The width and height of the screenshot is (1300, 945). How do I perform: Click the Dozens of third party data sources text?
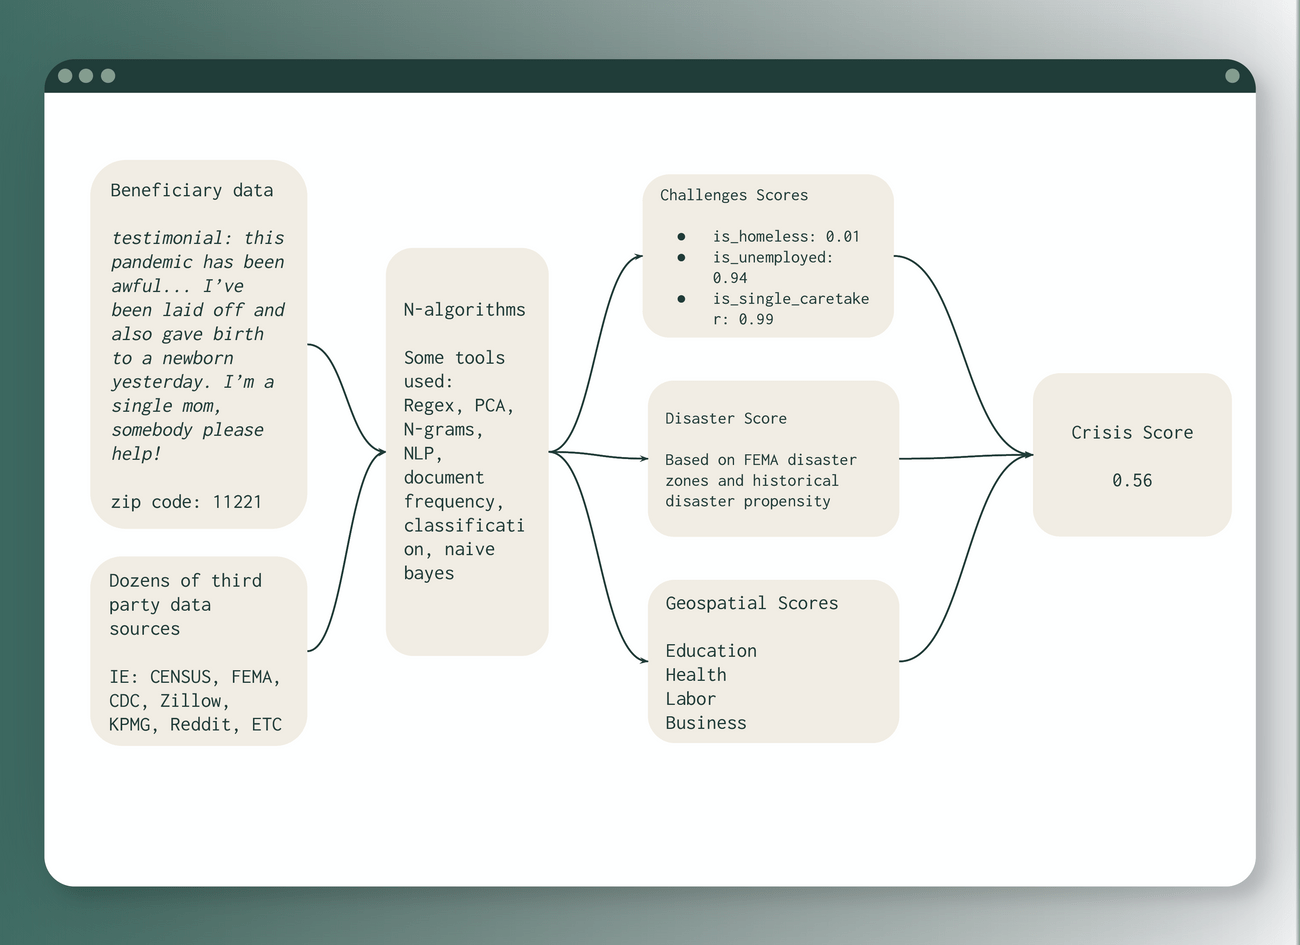coord(185,604)
